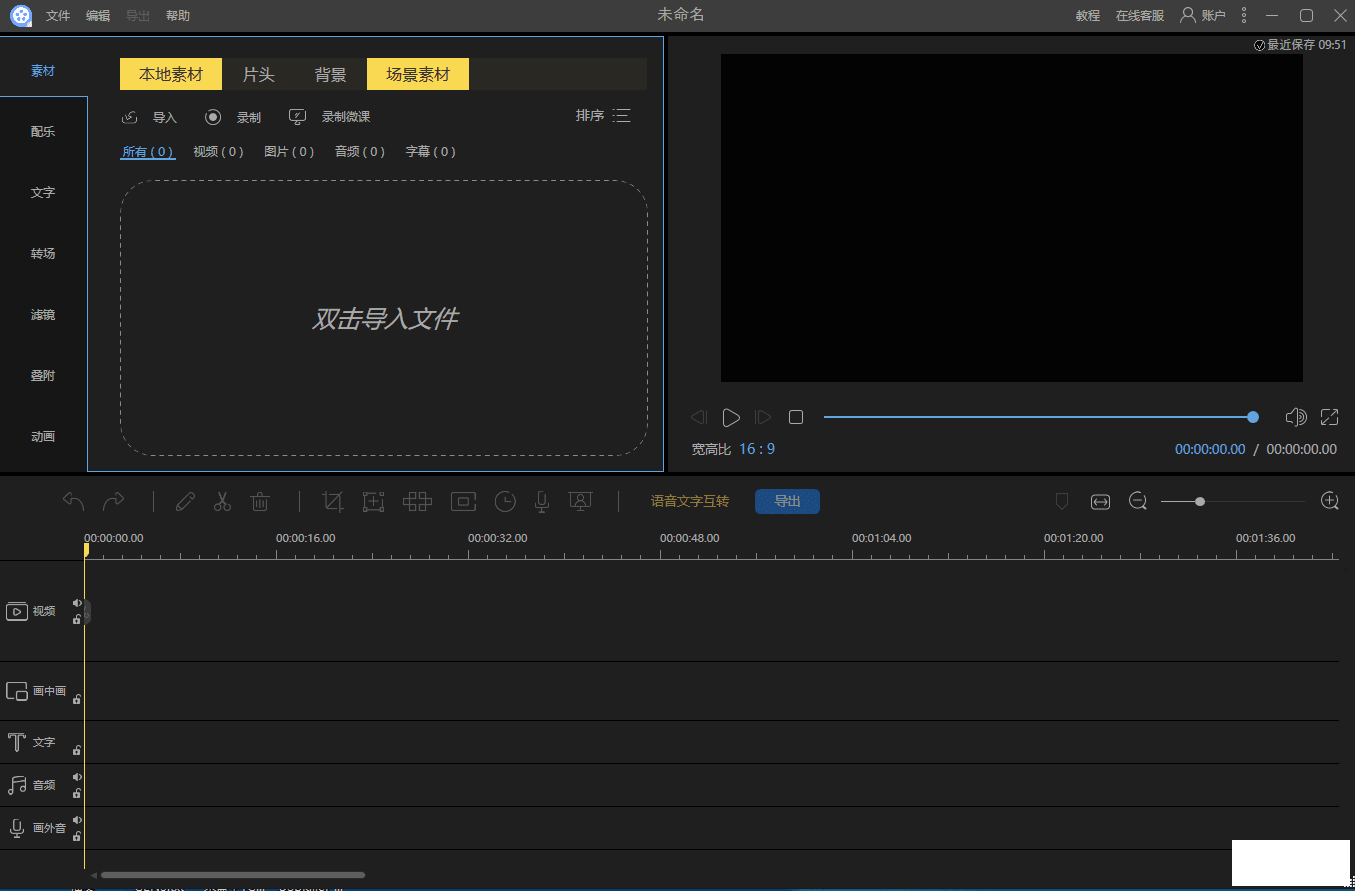This screenshot has width=1355, height=891.
Task: Click the scissors split tool
Action: [222, 501]
